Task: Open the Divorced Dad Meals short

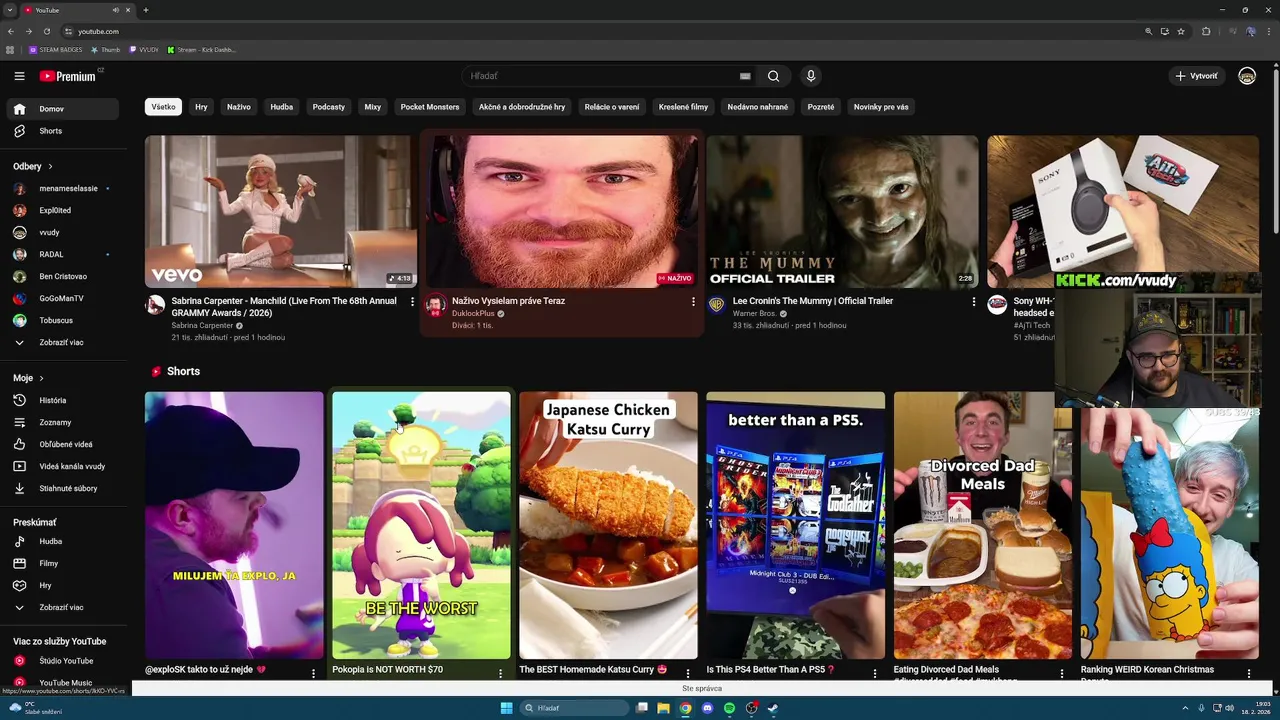Action: (982, 525)
